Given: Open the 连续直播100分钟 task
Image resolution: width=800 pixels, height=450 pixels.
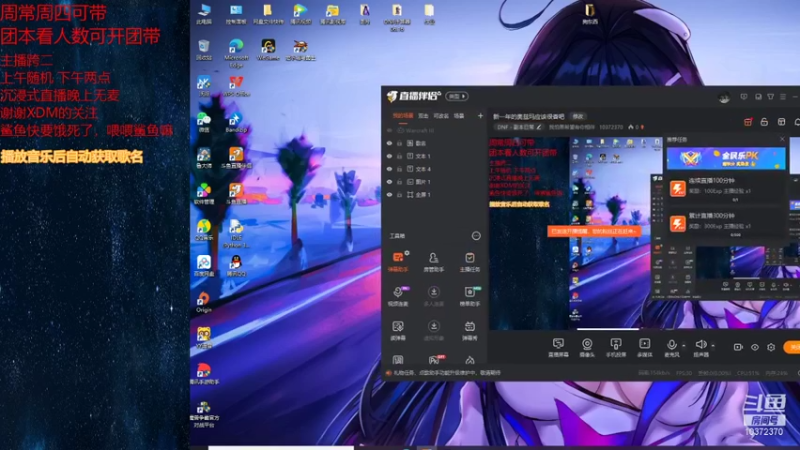Looking at the screenshot, I should pos(727,188).
